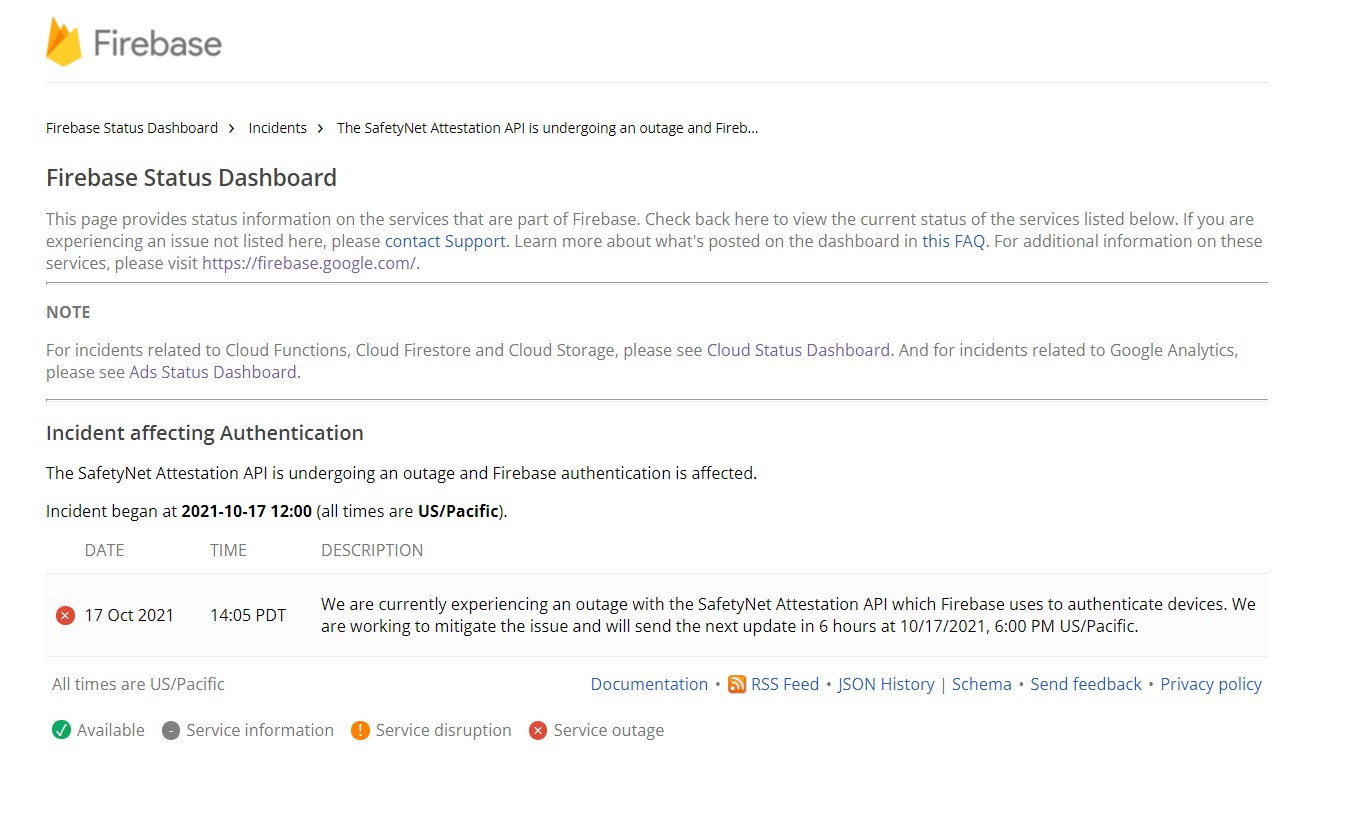Click the Incident affecting Authentication heading
The height and width of the screenshot is (832, 1367).
tap(205, 433)
